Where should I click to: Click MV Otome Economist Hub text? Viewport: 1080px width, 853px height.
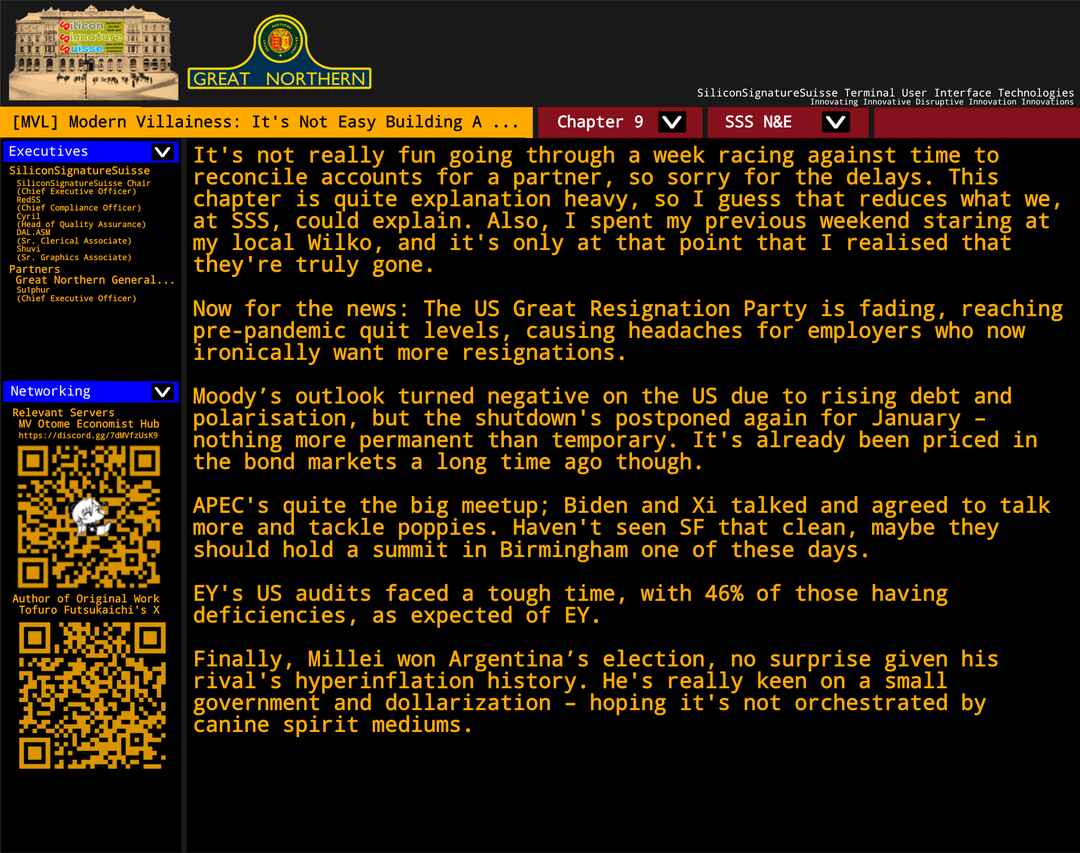pyautogui.click(x=89, y=424)
